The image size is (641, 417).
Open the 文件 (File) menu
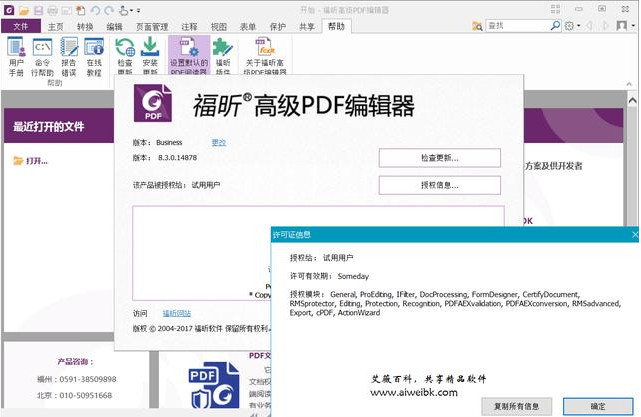(x=20, y=26)
